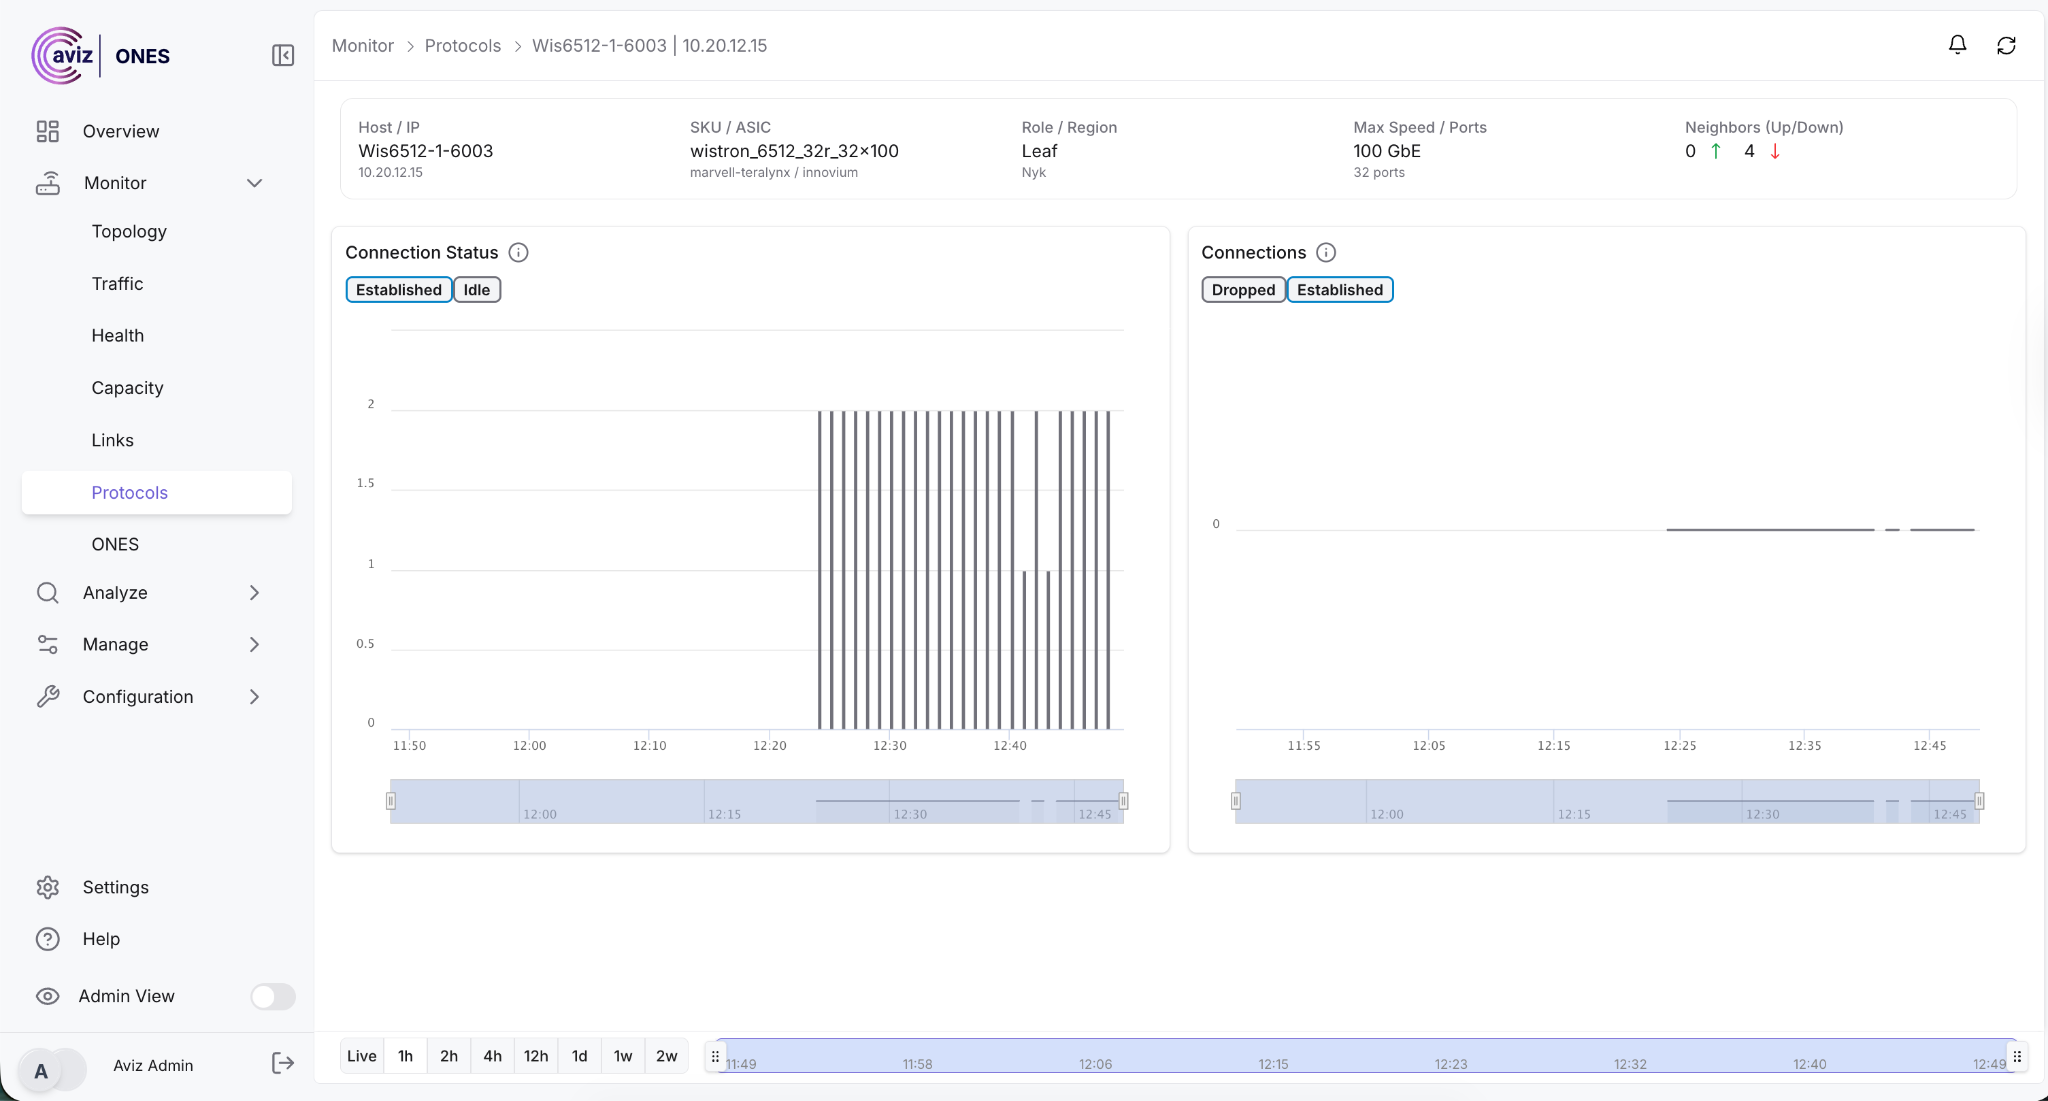2048x1101 pixels.
Task: Collapse the Monitor menu chevron
Action: click(x=254, y=183)
